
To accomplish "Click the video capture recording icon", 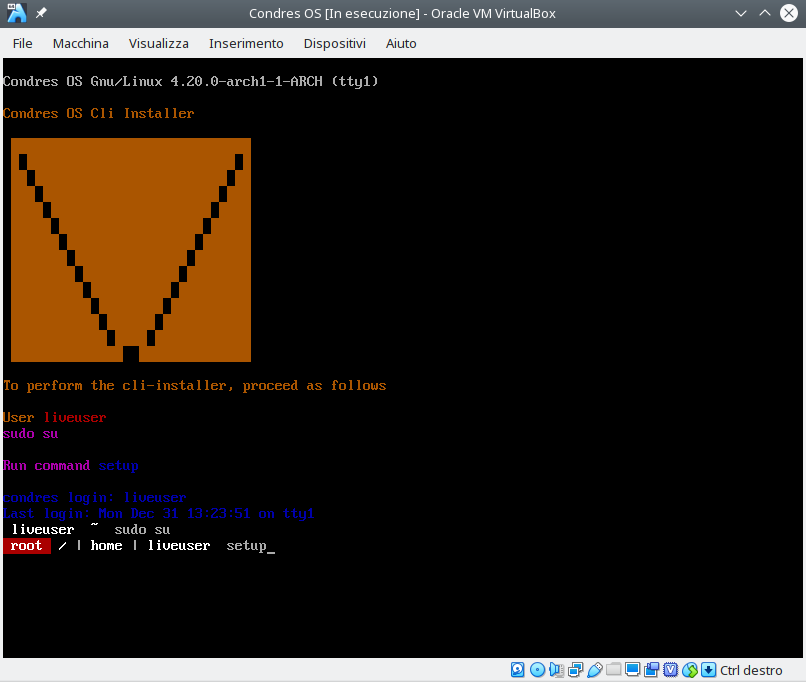I will pos(651,670).
